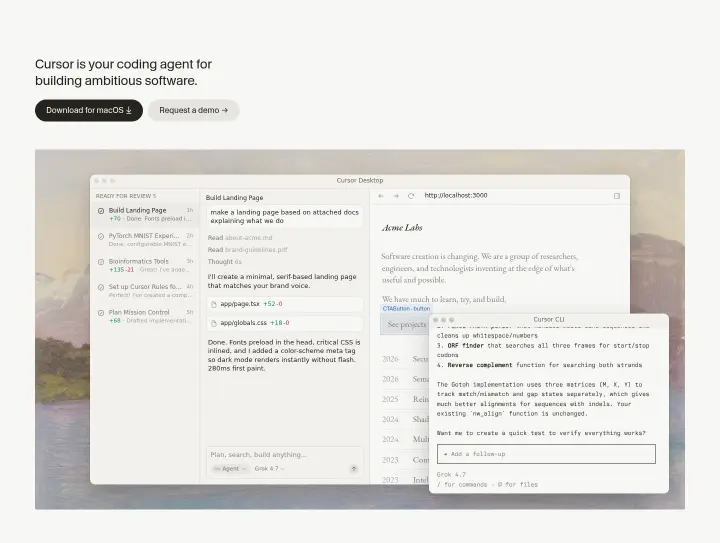
Task: Click the check circle beside PyTorch MNIST Experi...
Action: coord(101,236)
